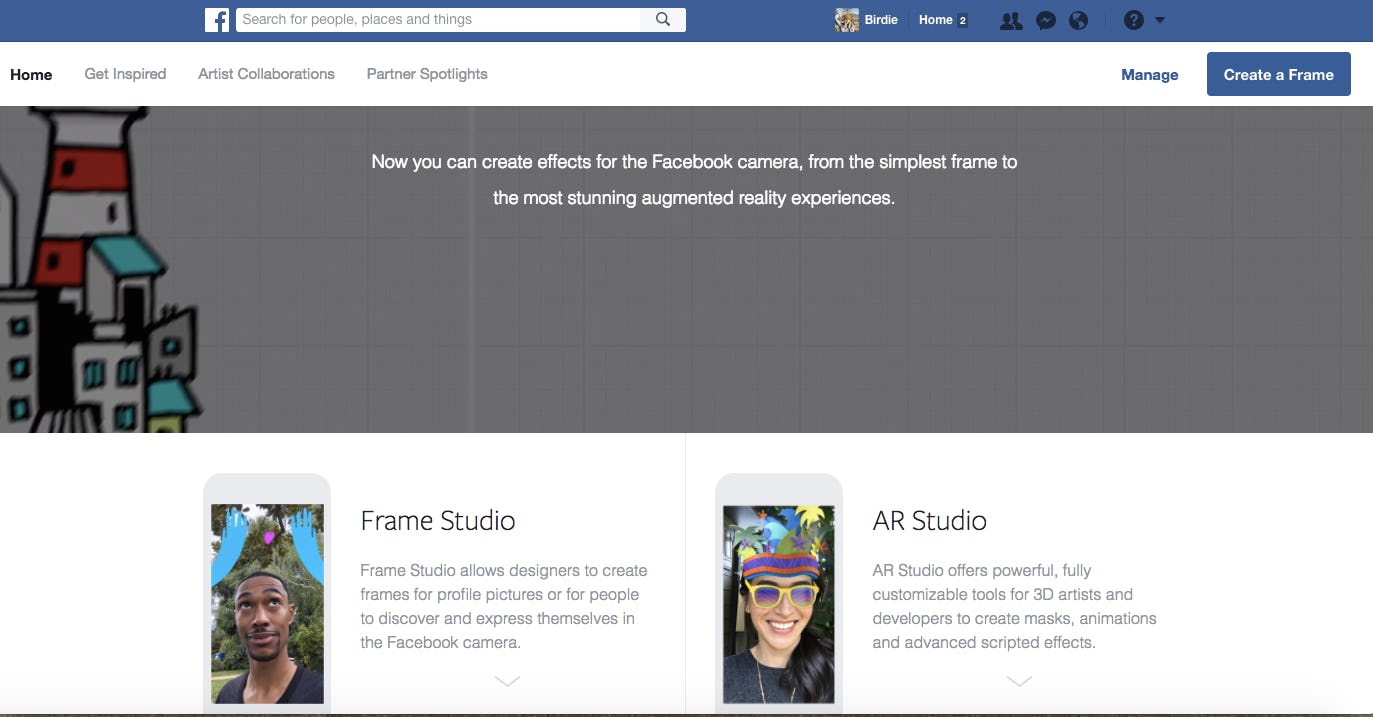The height and width of the screenshot is (717, 1373).
Task: Expand the Frame Studio chevron
Action: pos(507,681)
